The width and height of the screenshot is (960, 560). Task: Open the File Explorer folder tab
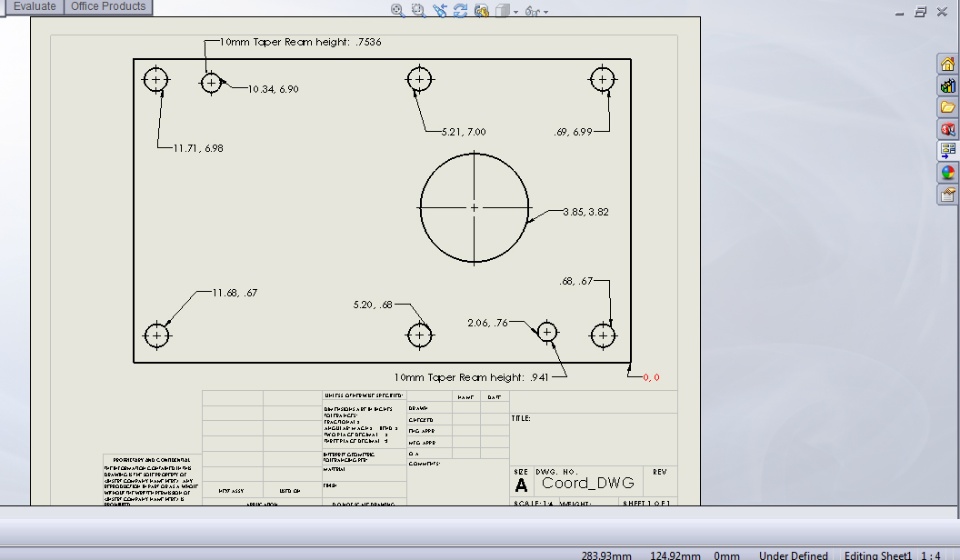coord(947,108)
